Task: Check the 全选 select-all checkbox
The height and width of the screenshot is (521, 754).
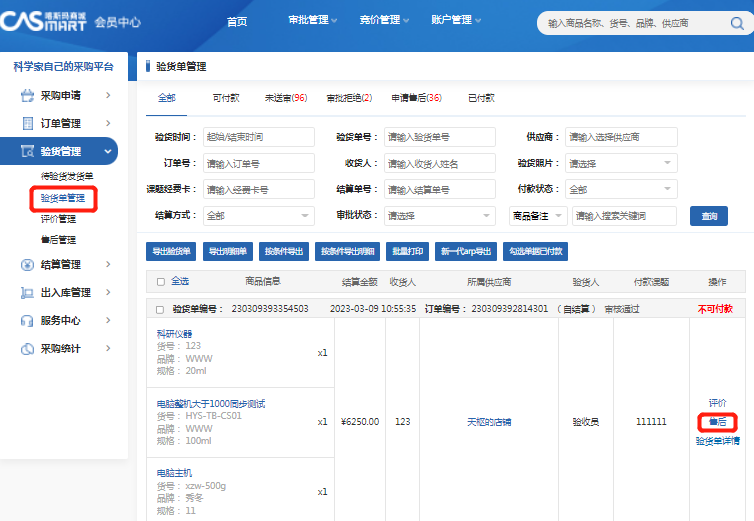Action: pyautogui.click(x=160, y=282)
